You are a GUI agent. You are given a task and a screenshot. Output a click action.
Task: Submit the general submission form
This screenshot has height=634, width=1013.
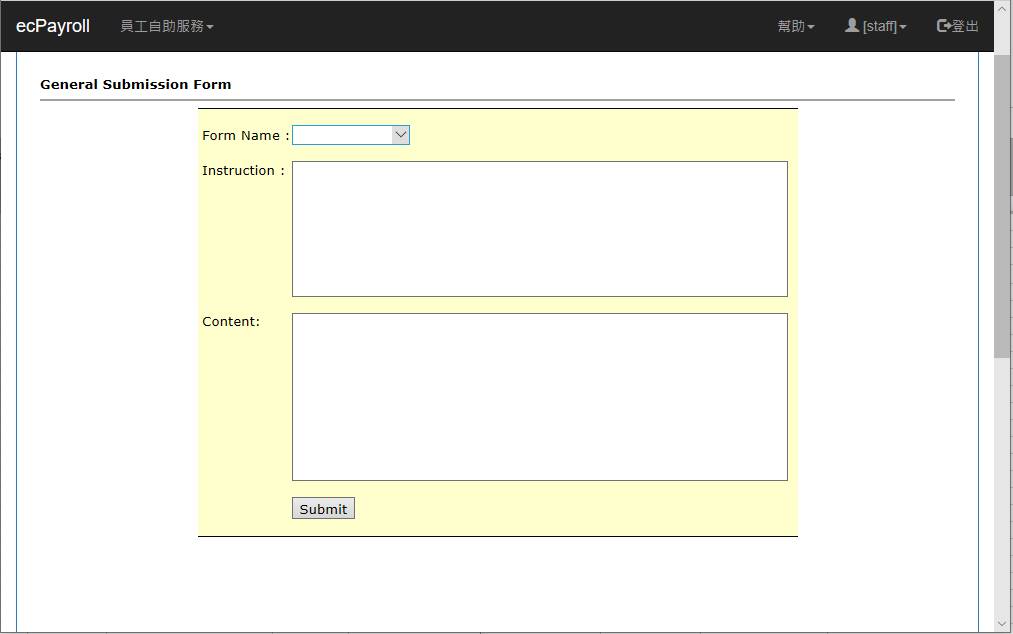323,509
